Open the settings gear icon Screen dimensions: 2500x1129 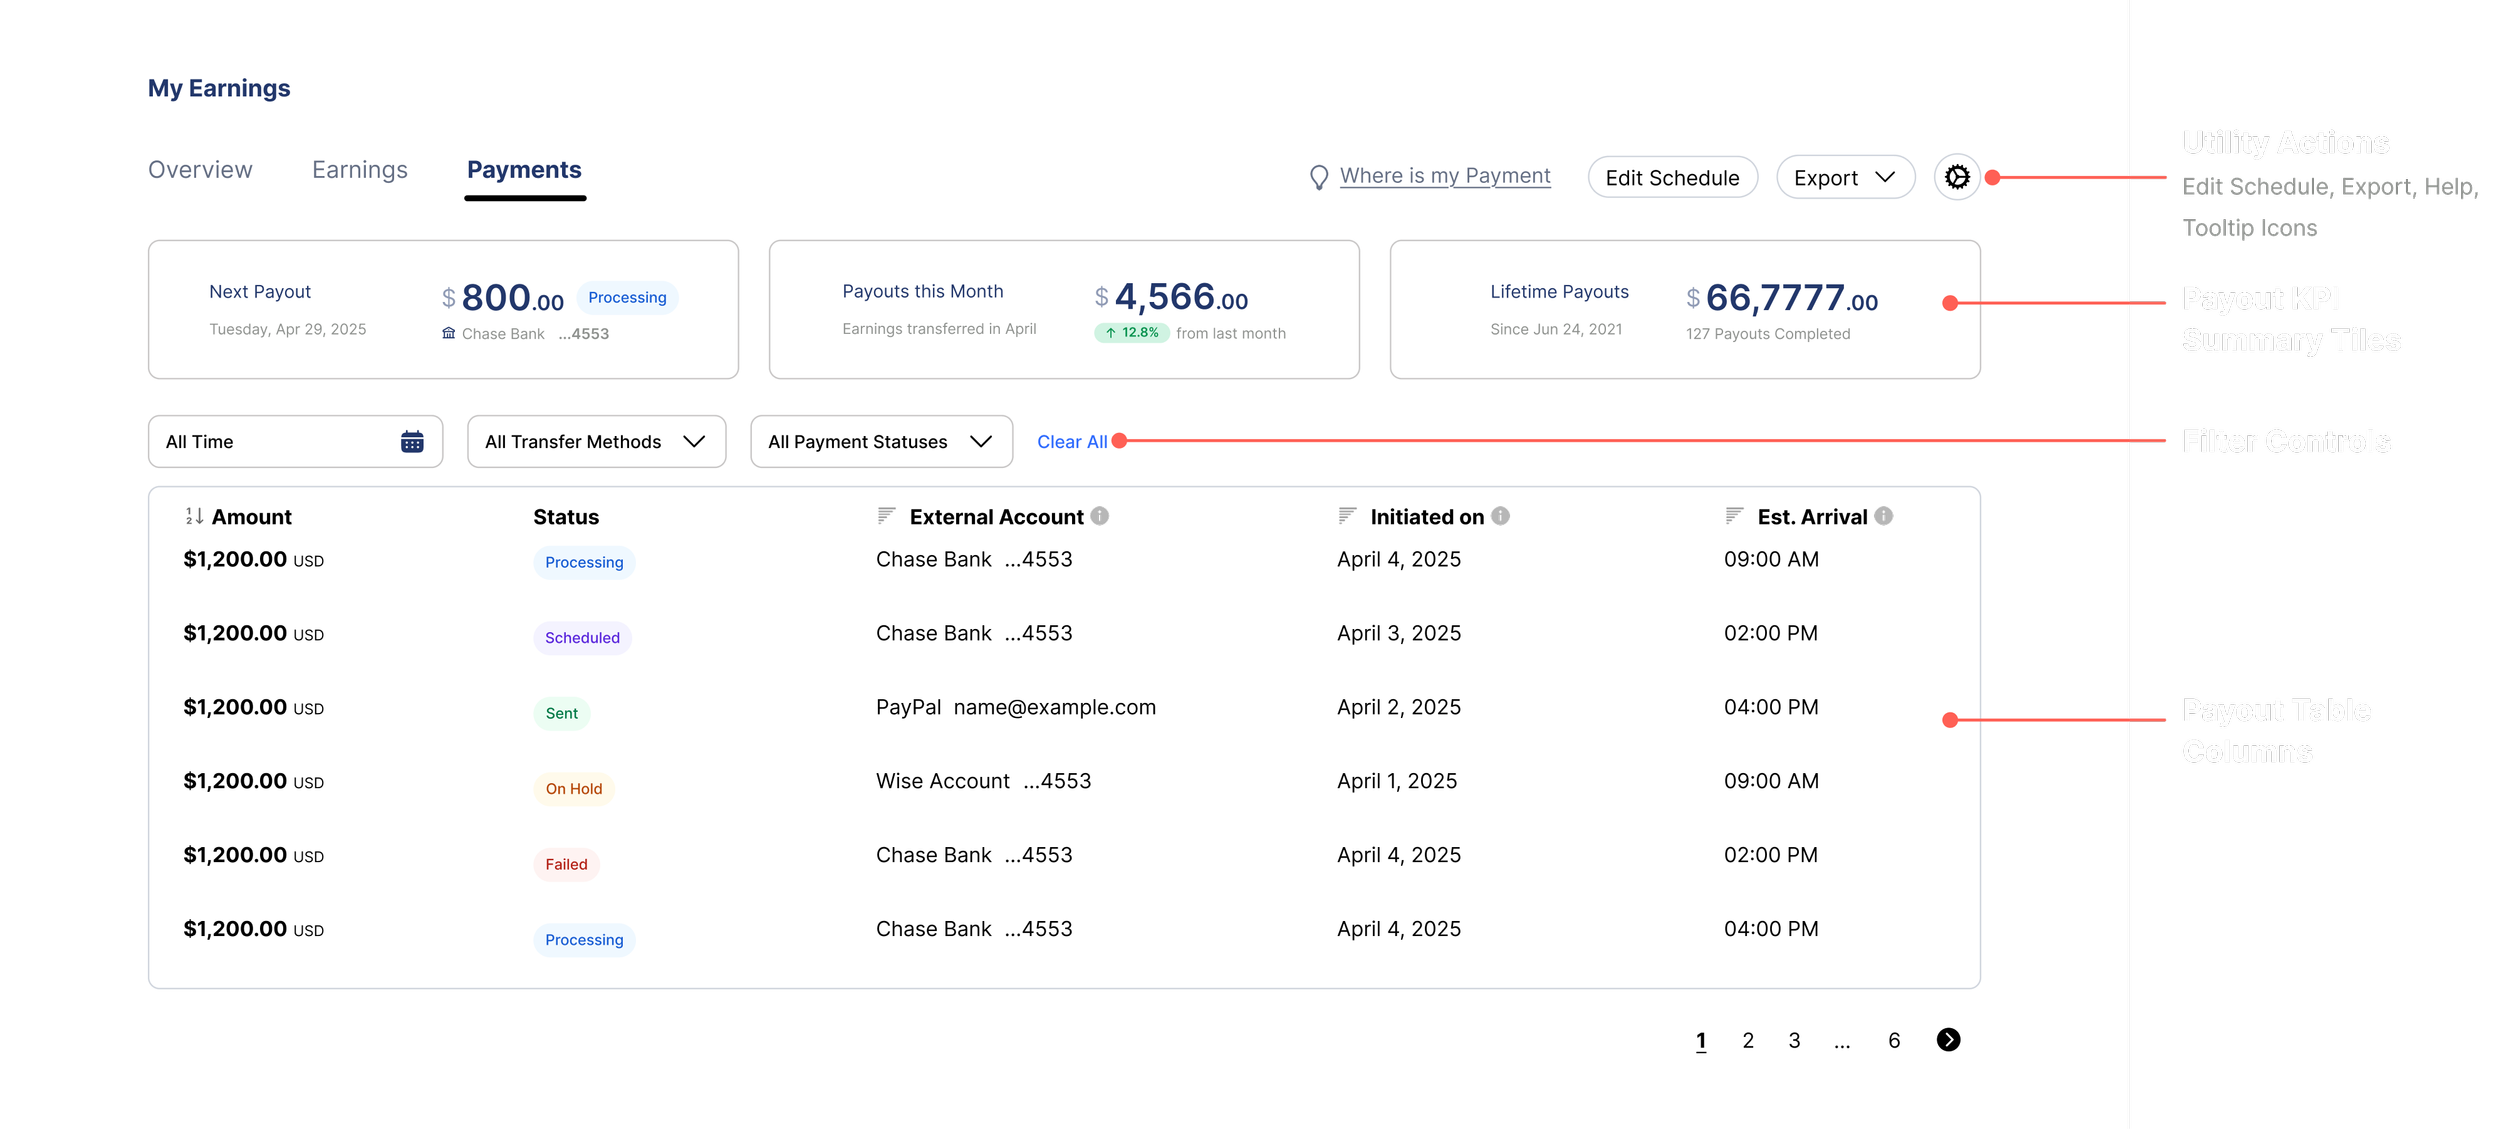1957,177
